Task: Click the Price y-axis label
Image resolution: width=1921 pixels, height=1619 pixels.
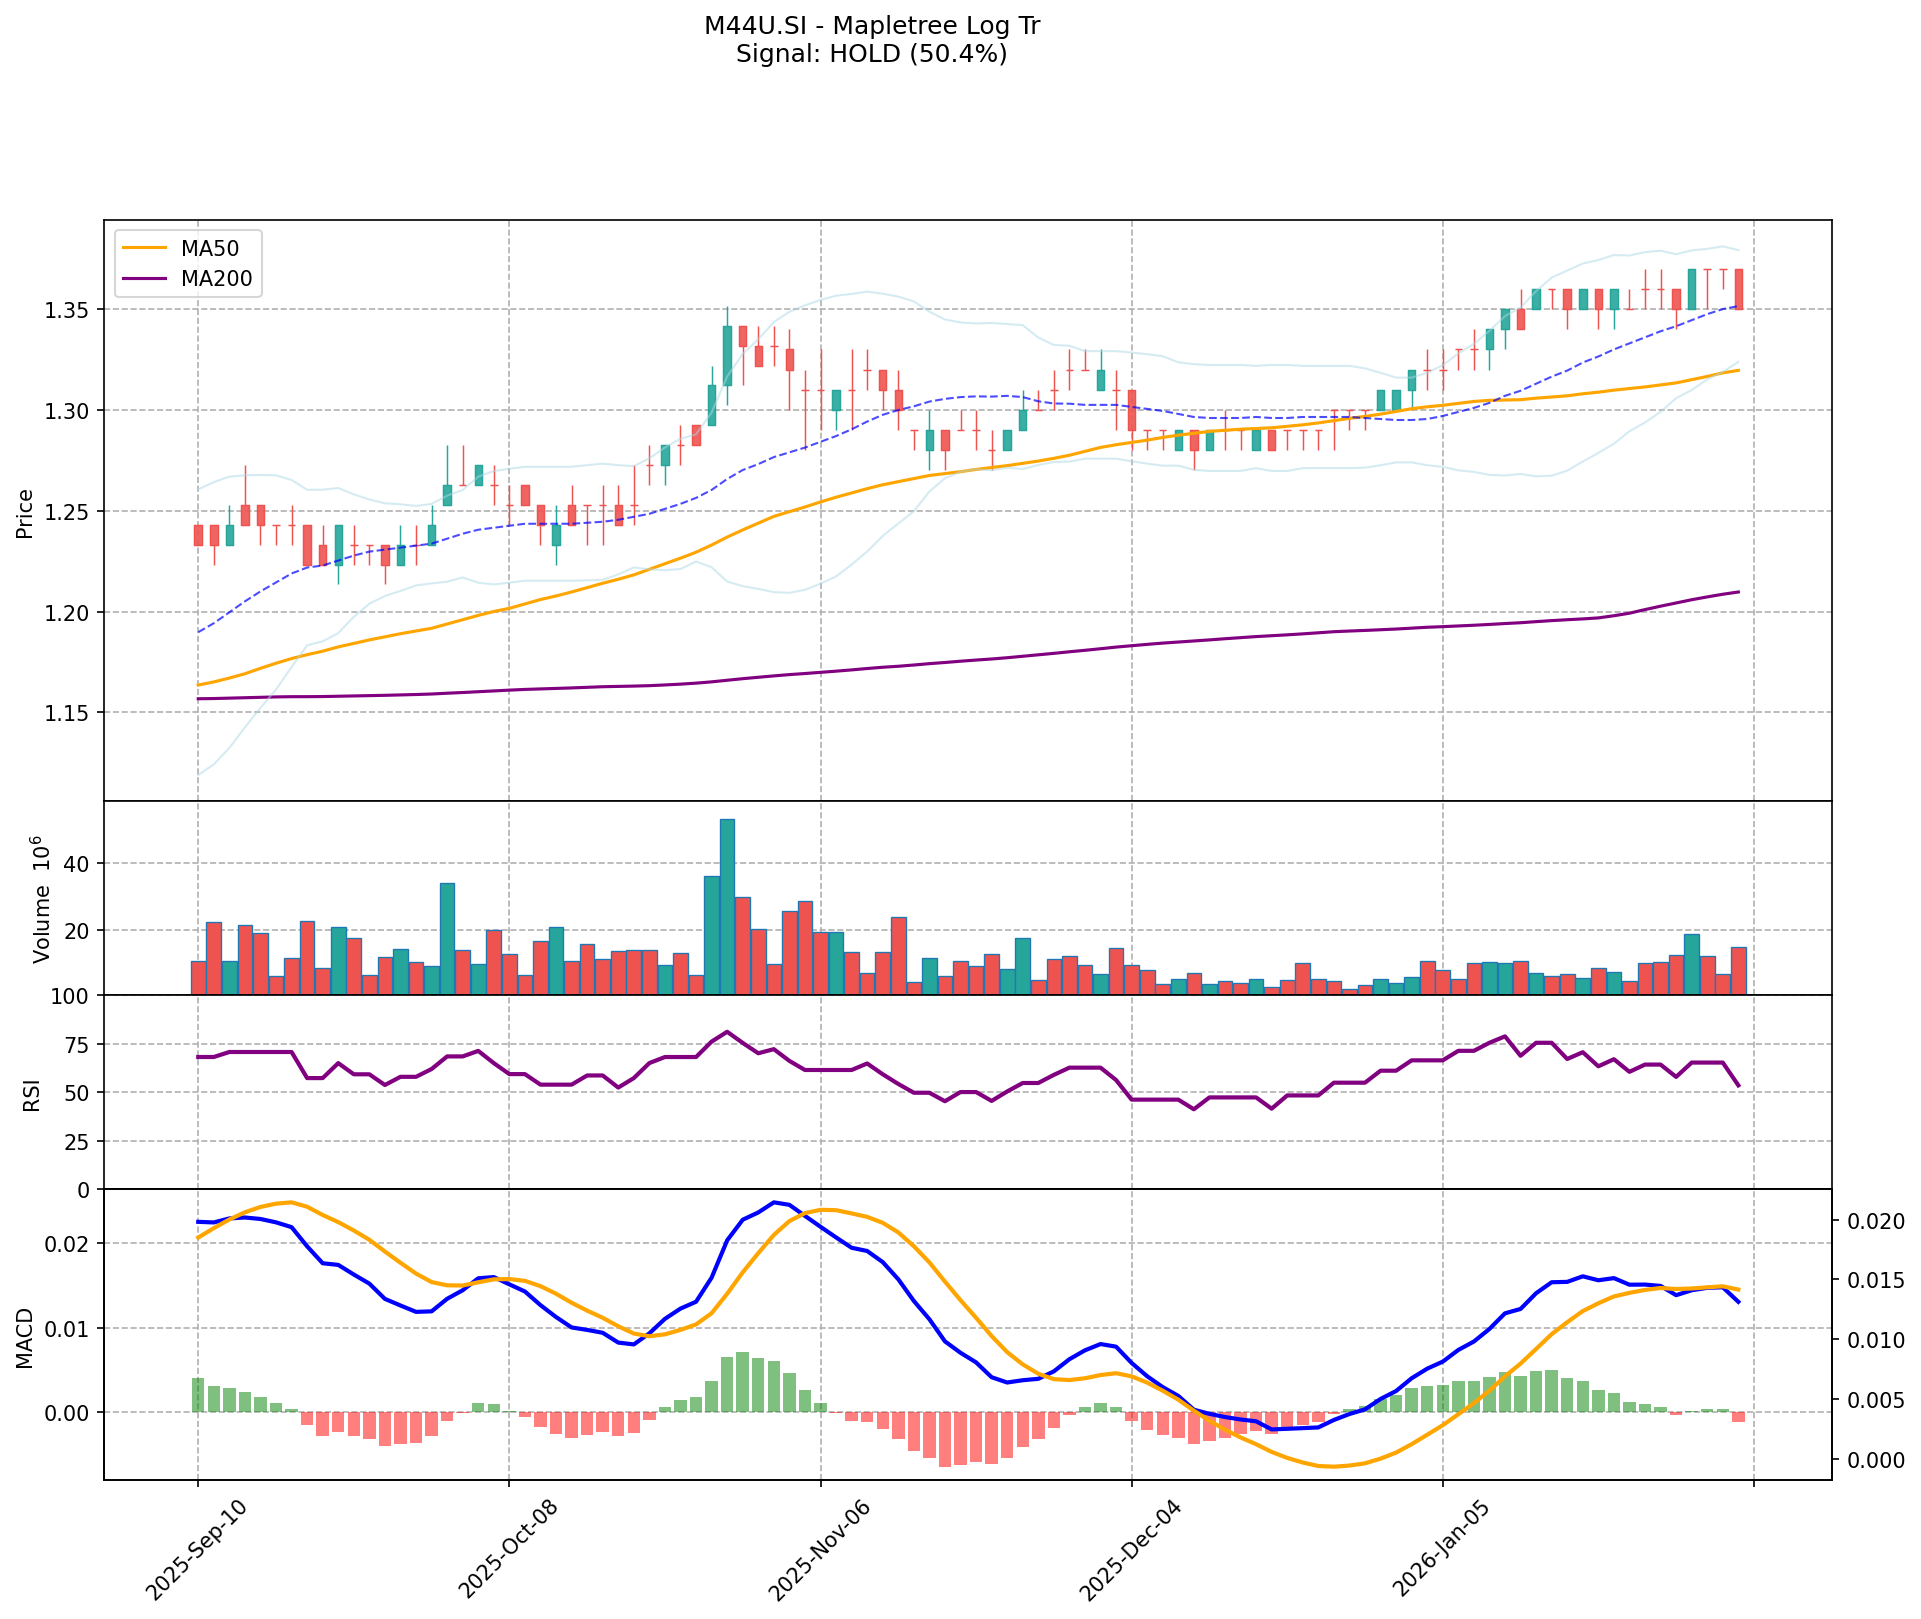Action: pos(26,513)
